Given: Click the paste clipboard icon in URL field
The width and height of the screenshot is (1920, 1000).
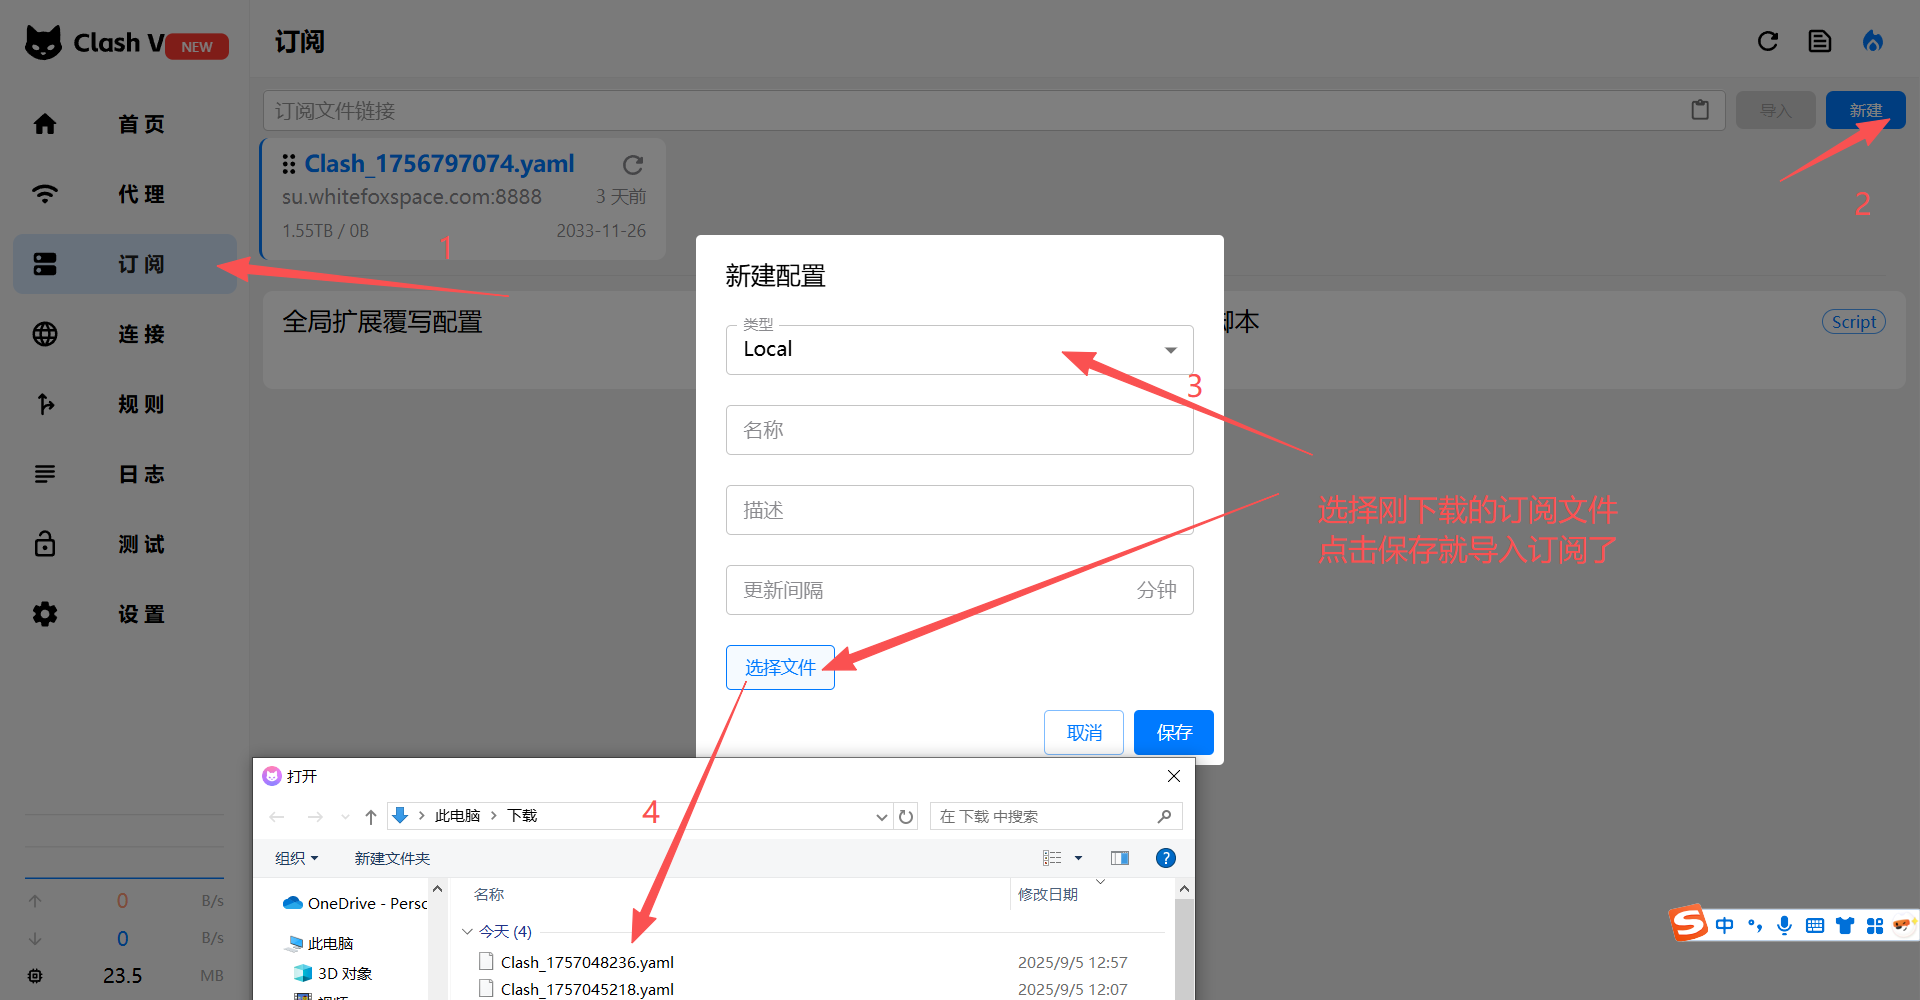Looking at the screenshot, I should click(1700, 110).
